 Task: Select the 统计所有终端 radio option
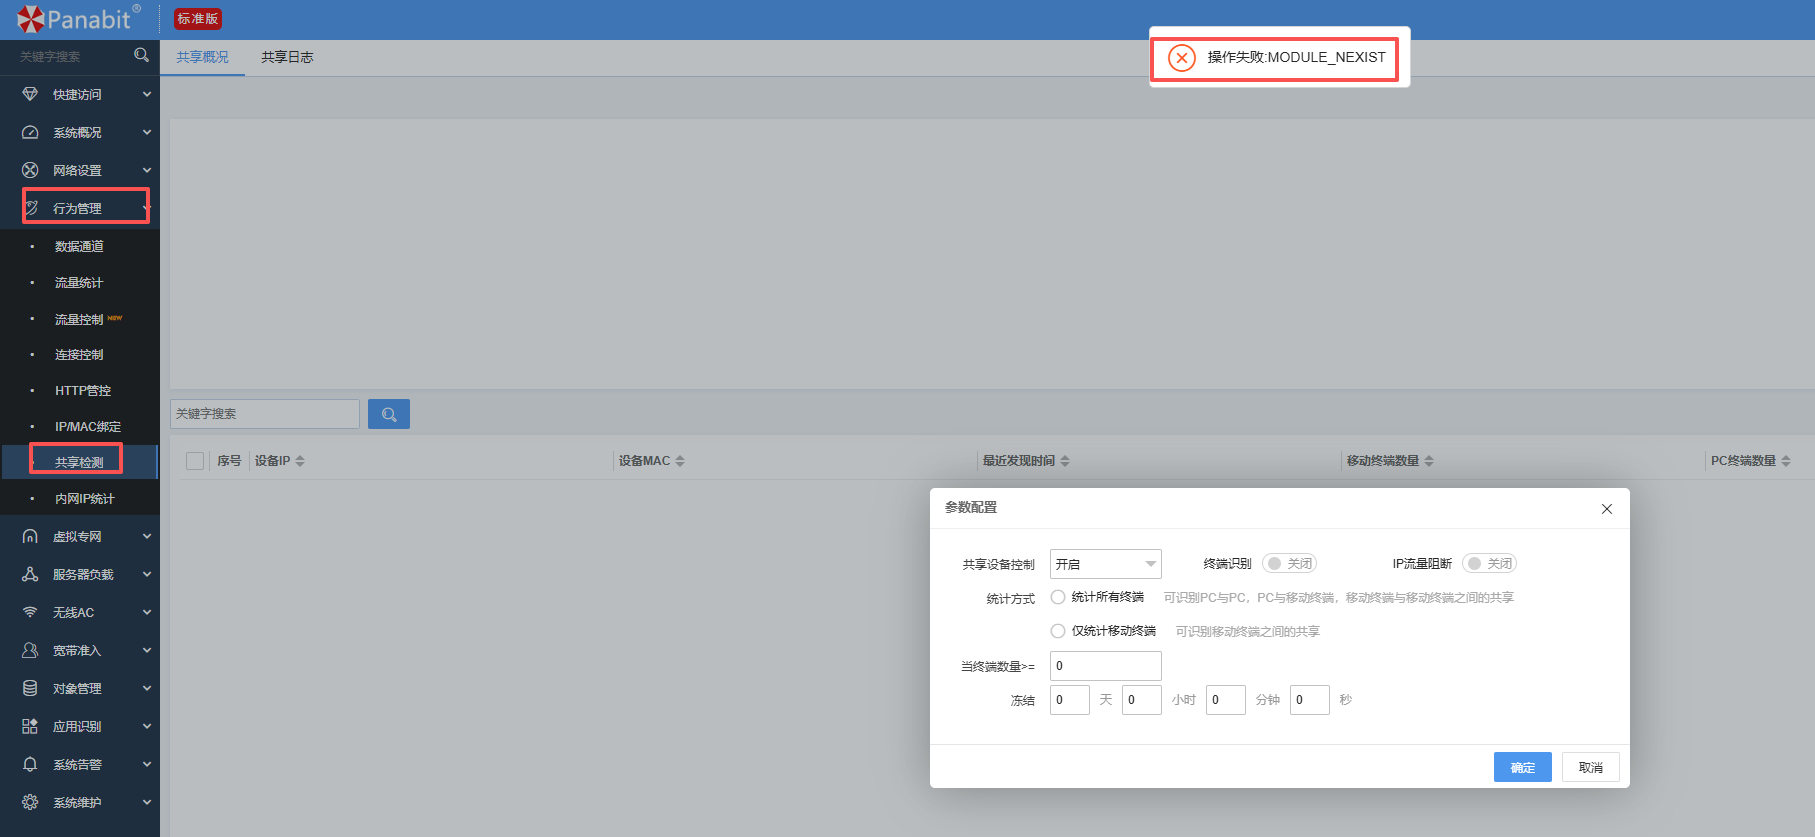1058,597
